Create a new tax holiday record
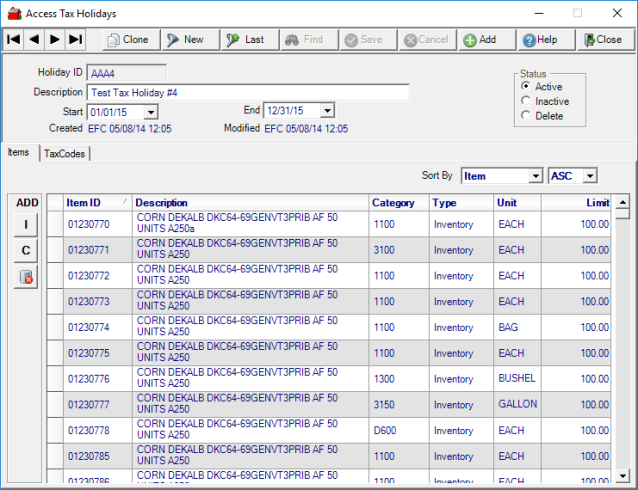The image size is (638, 490). pos(185,39)
